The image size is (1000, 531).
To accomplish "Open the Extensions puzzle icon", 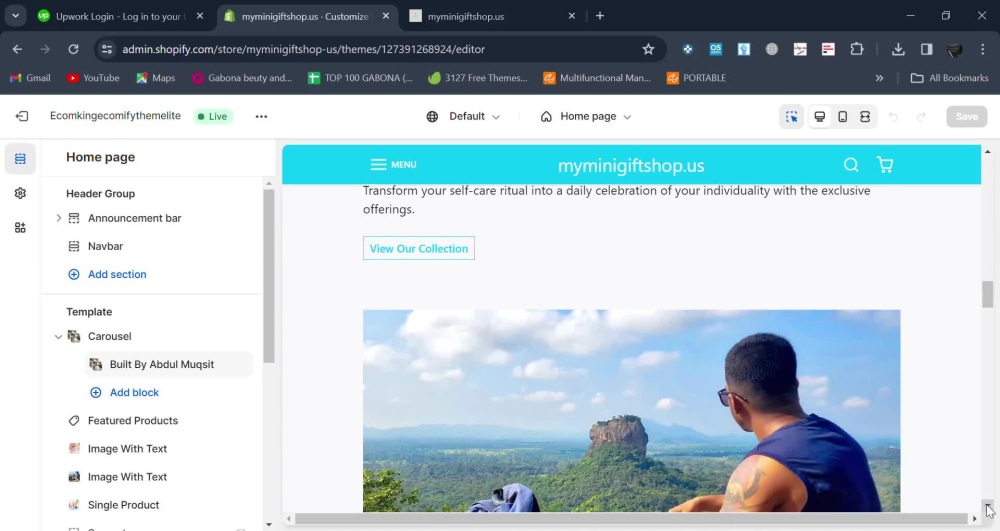I will click(x=857, y=49).
